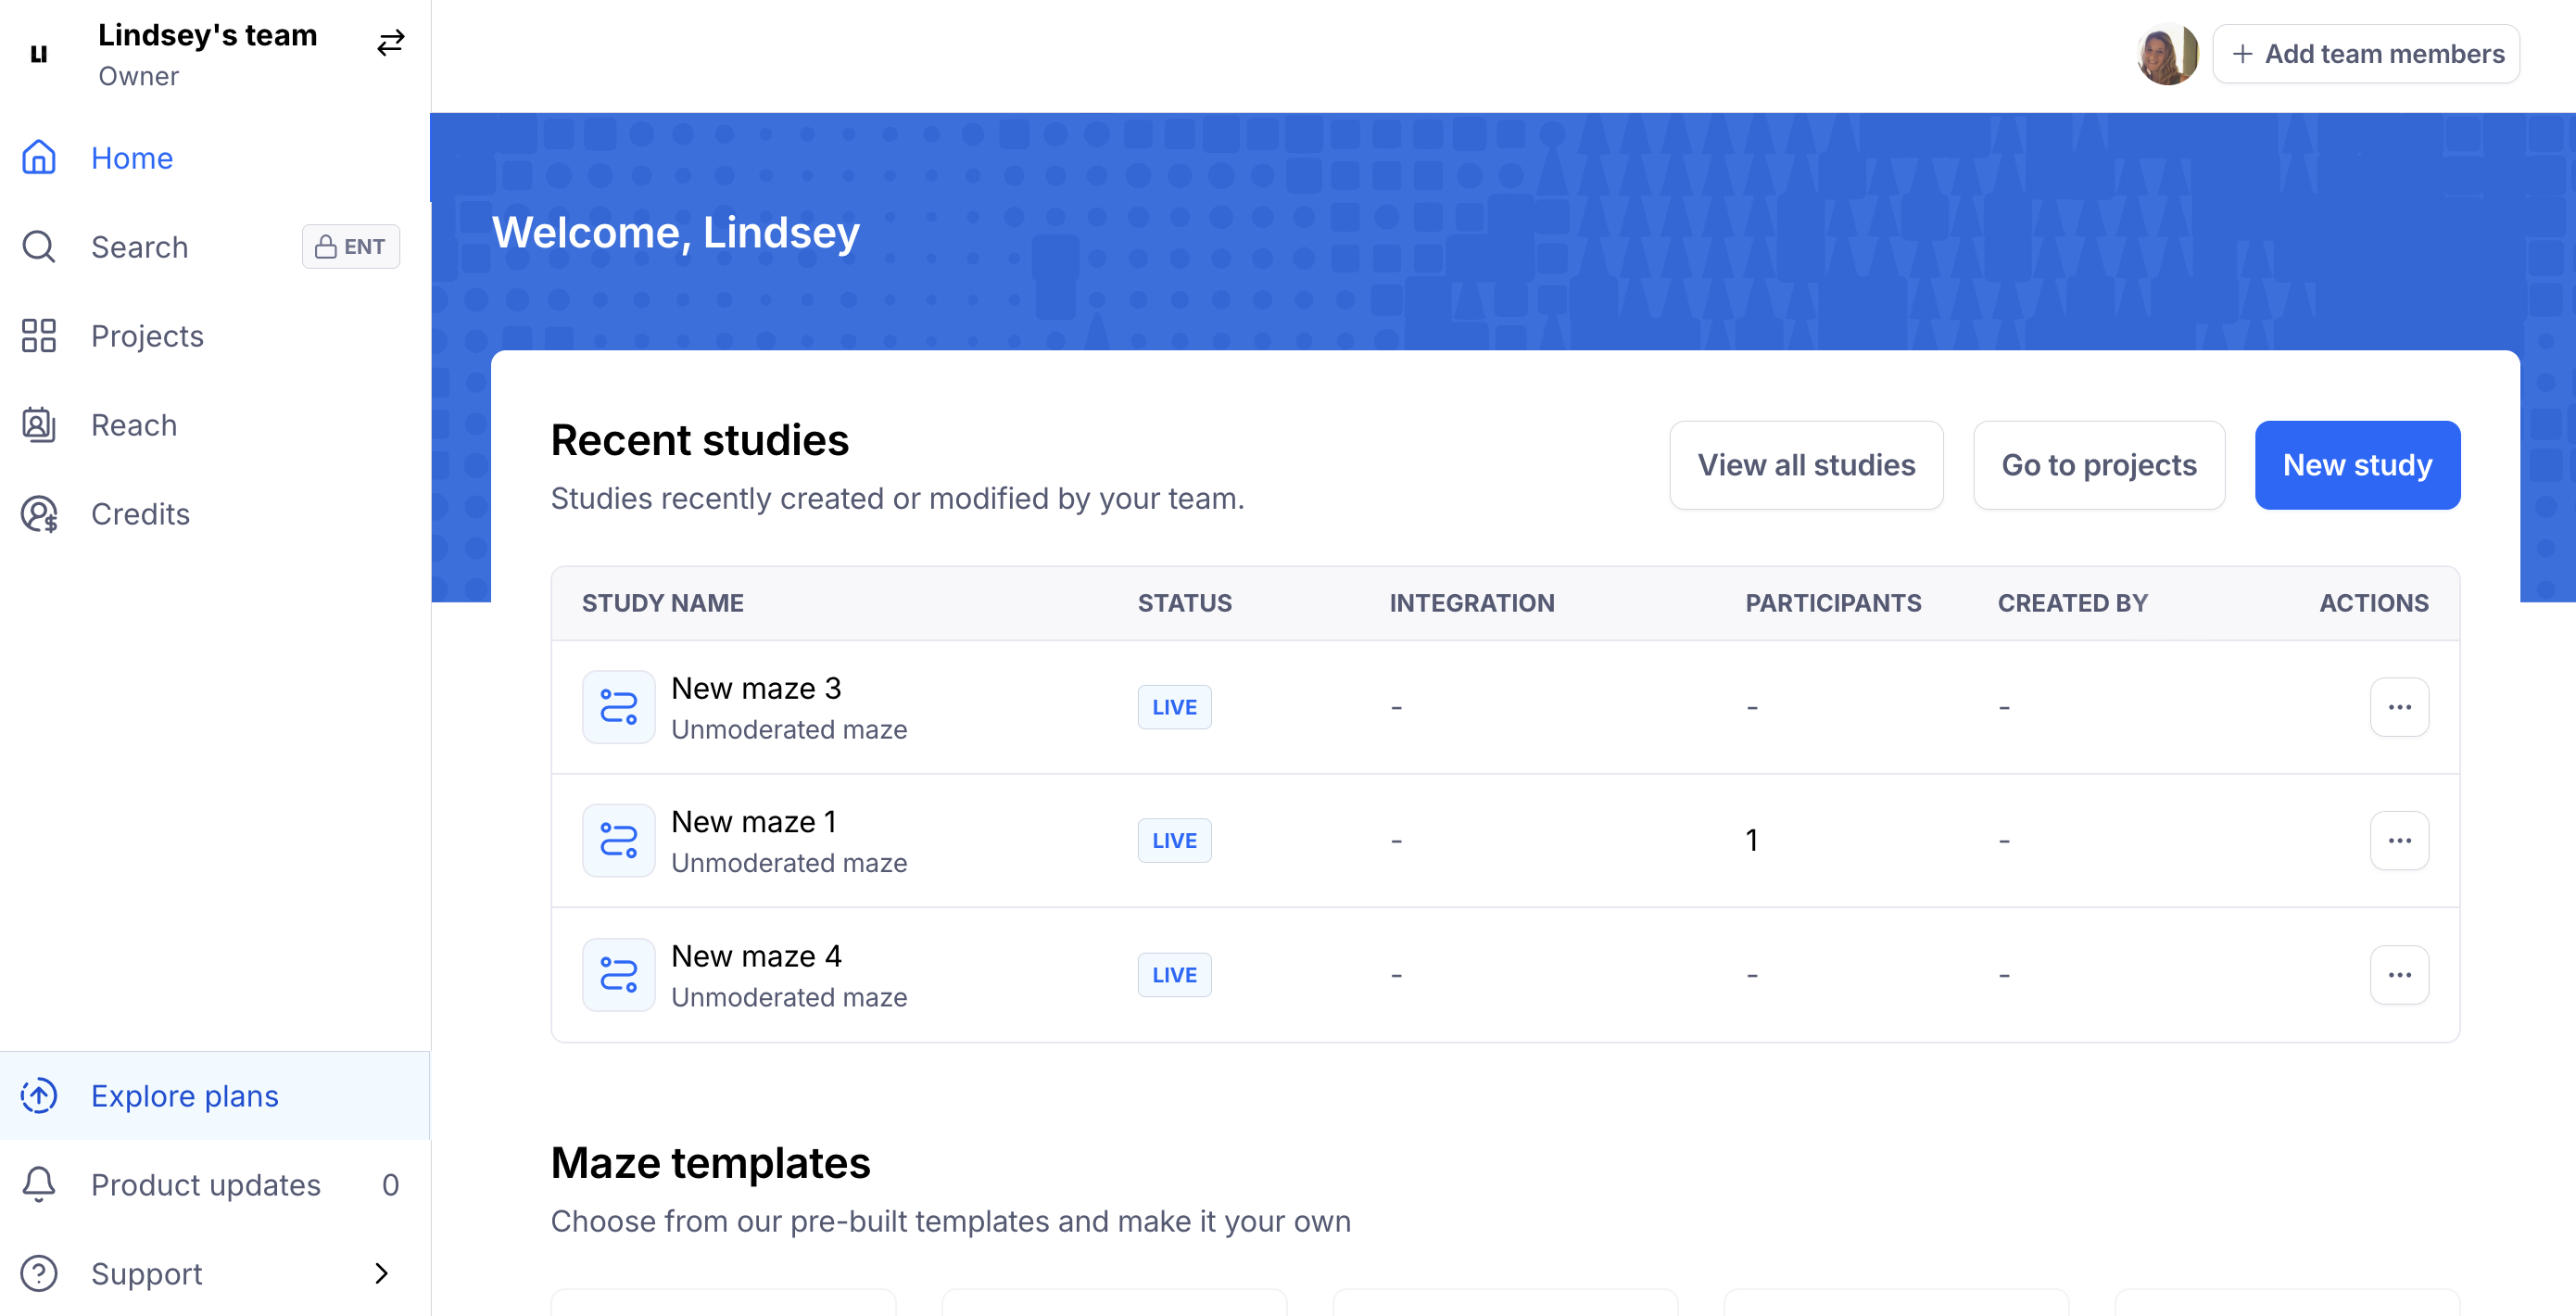Open actions menu for New maze 1

pos(2398,840)
